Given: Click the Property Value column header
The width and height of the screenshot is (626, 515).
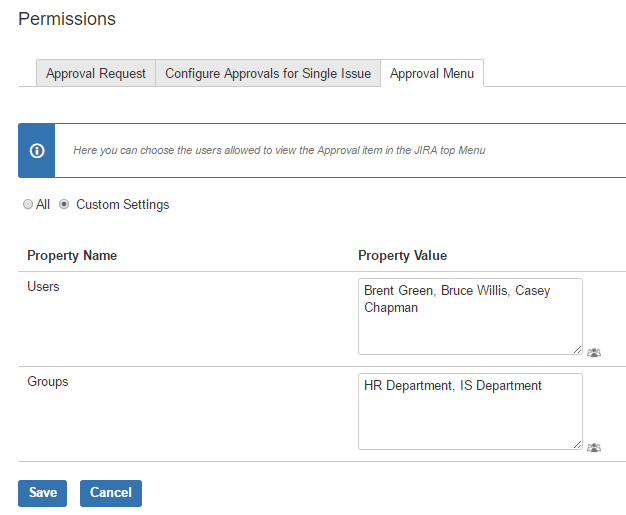Looking at the screenshot, I should click(402, 256).
